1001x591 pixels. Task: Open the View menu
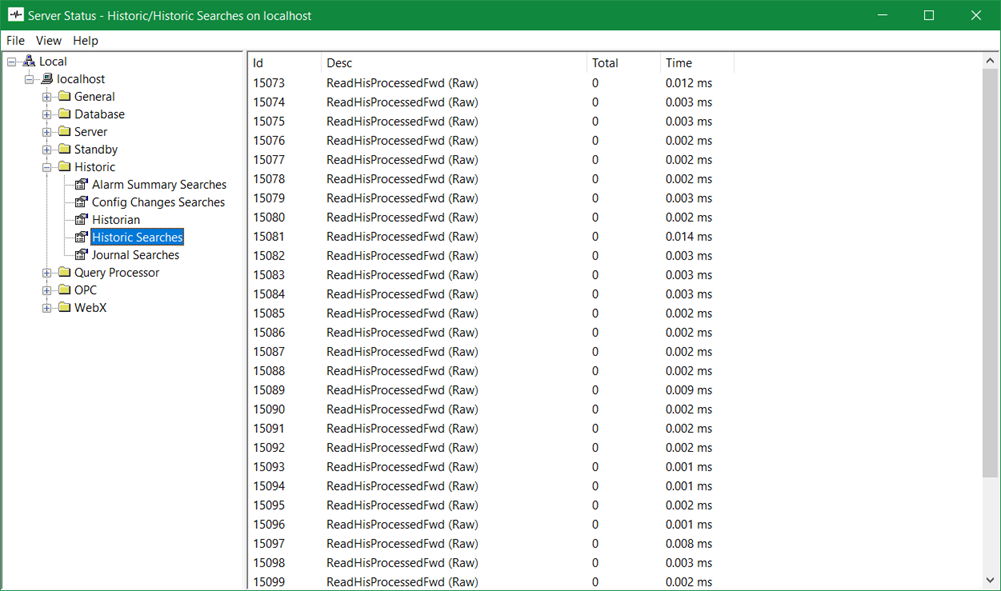(48, 41)
